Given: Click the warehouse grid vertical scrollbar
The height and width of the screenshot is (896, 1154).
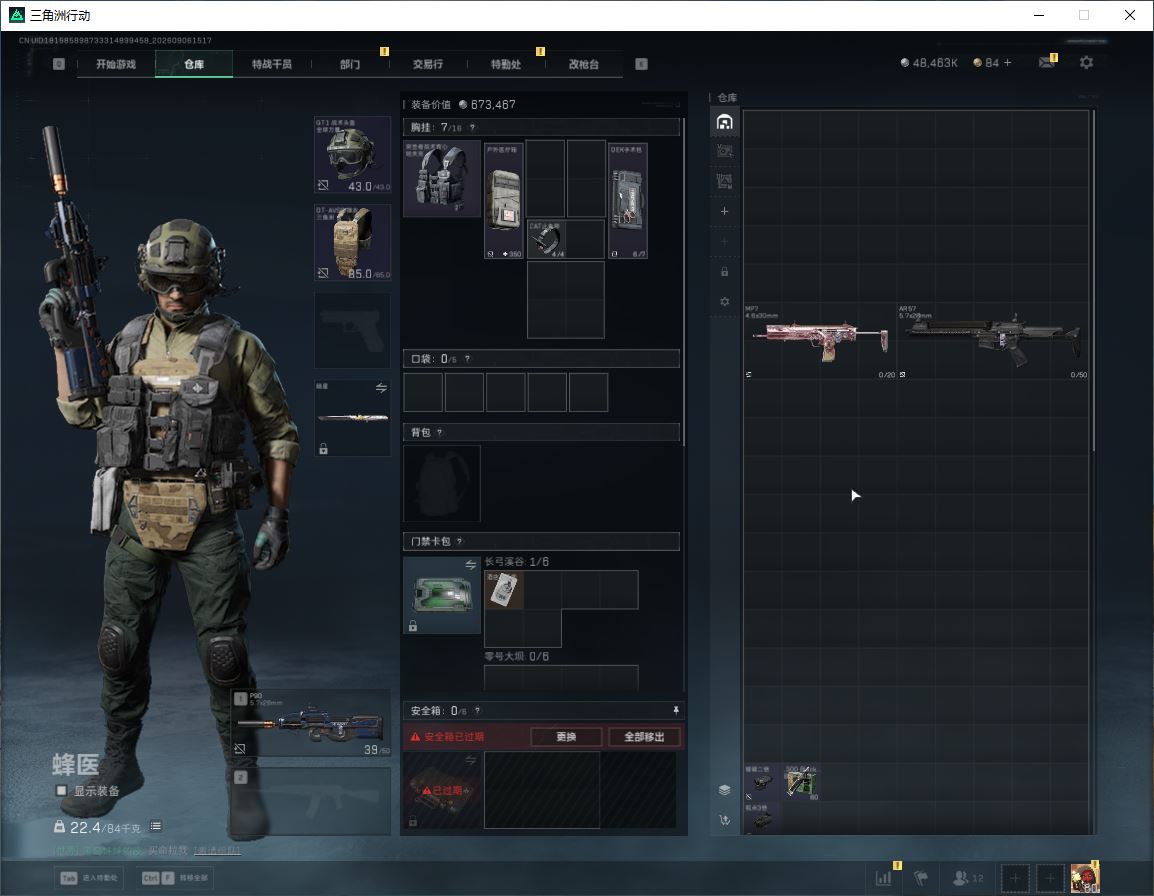Looking at the screenshot, I should [1094, 280].
